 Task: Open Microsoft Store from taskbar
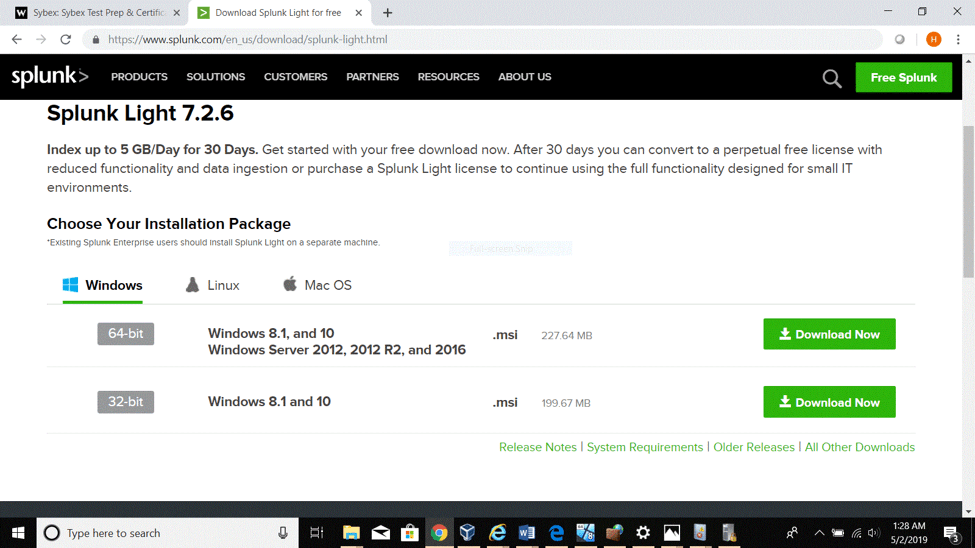click(410, 533)
